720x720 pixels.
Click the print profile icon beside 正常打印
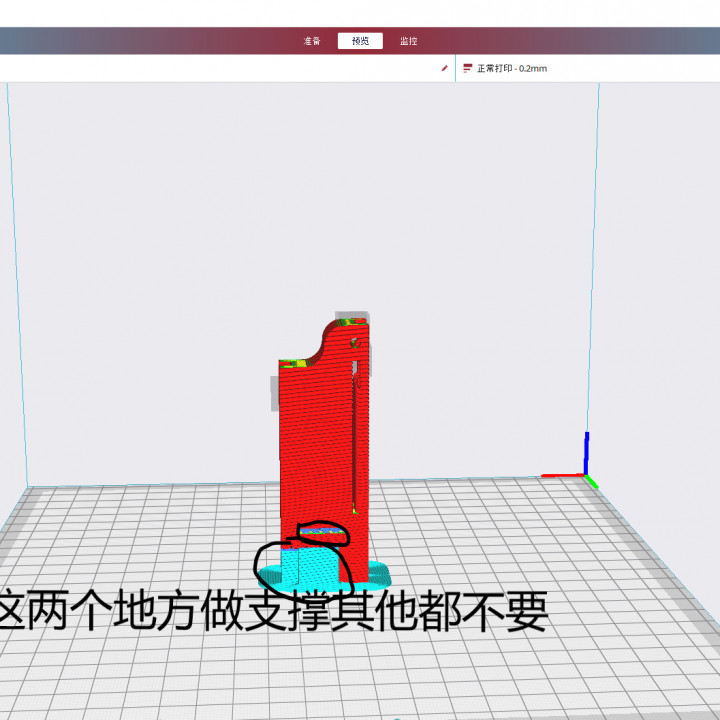467,68
